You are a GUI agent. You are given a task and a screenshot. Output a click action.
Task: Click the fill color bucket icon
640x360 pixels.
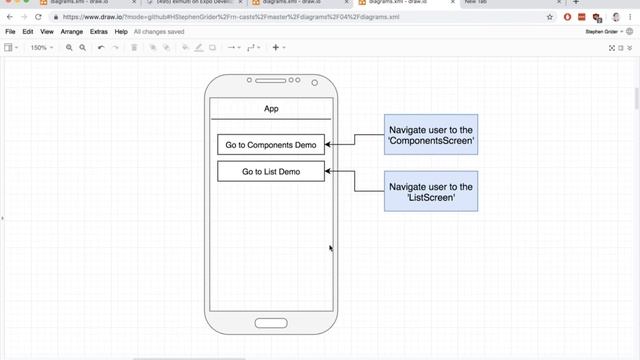[x=185, y=48]
